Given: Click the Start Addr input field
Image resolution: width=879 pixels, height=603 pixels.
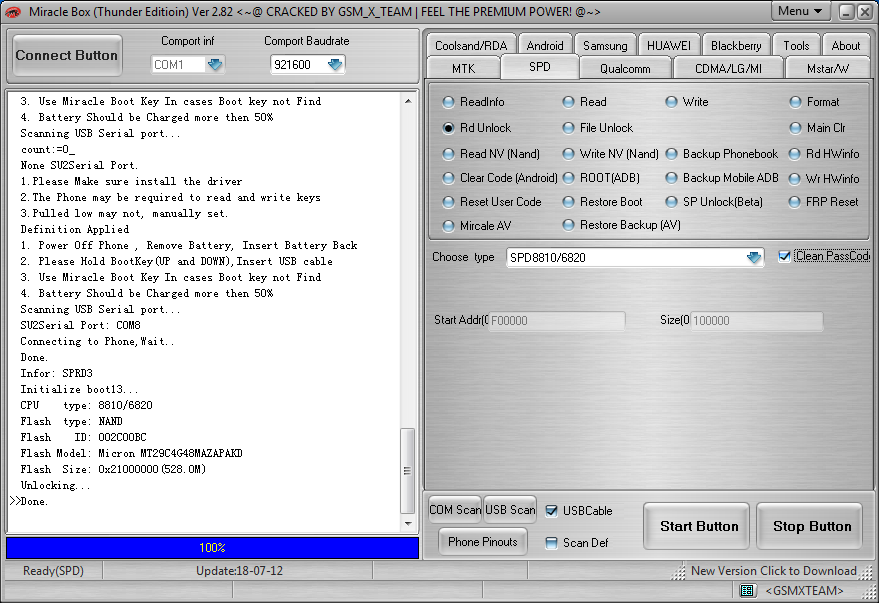Looking at the screenshot, I should 556,321.
